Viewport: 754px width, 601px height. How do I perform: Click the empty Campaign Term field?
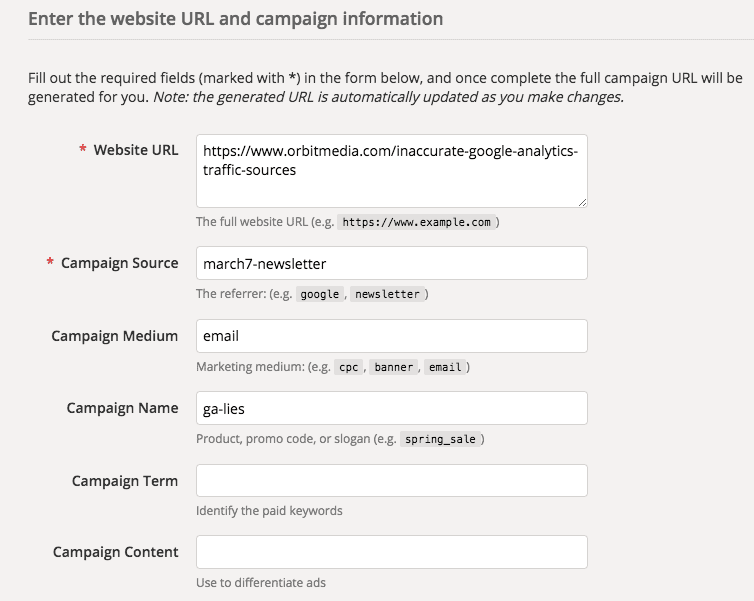coord(391,480)
